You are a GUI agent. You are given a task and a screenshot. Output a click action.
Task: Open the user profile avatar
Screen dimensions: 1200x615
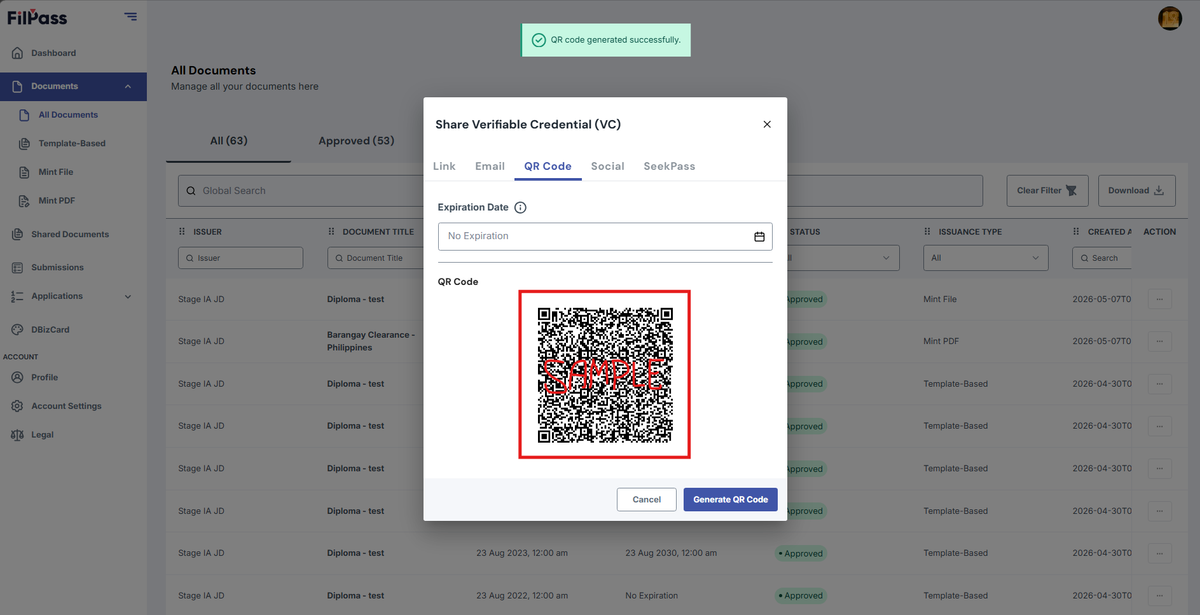(x=1170, y=18)
